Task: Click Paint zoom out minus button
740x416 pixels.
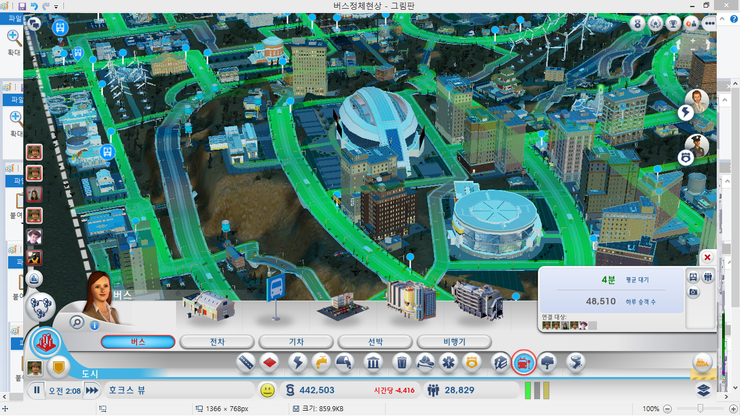Action: click(667, 408)
